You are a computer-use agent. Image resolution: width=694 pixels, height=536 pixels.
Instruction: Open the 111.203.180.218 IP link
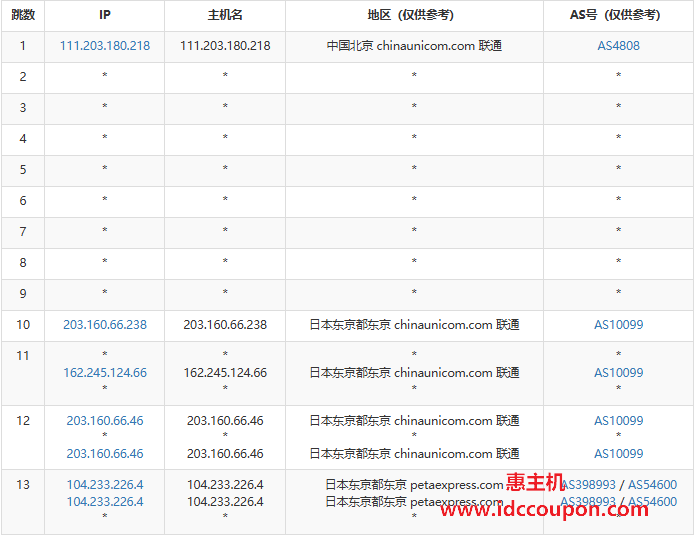tap(105, 46)
